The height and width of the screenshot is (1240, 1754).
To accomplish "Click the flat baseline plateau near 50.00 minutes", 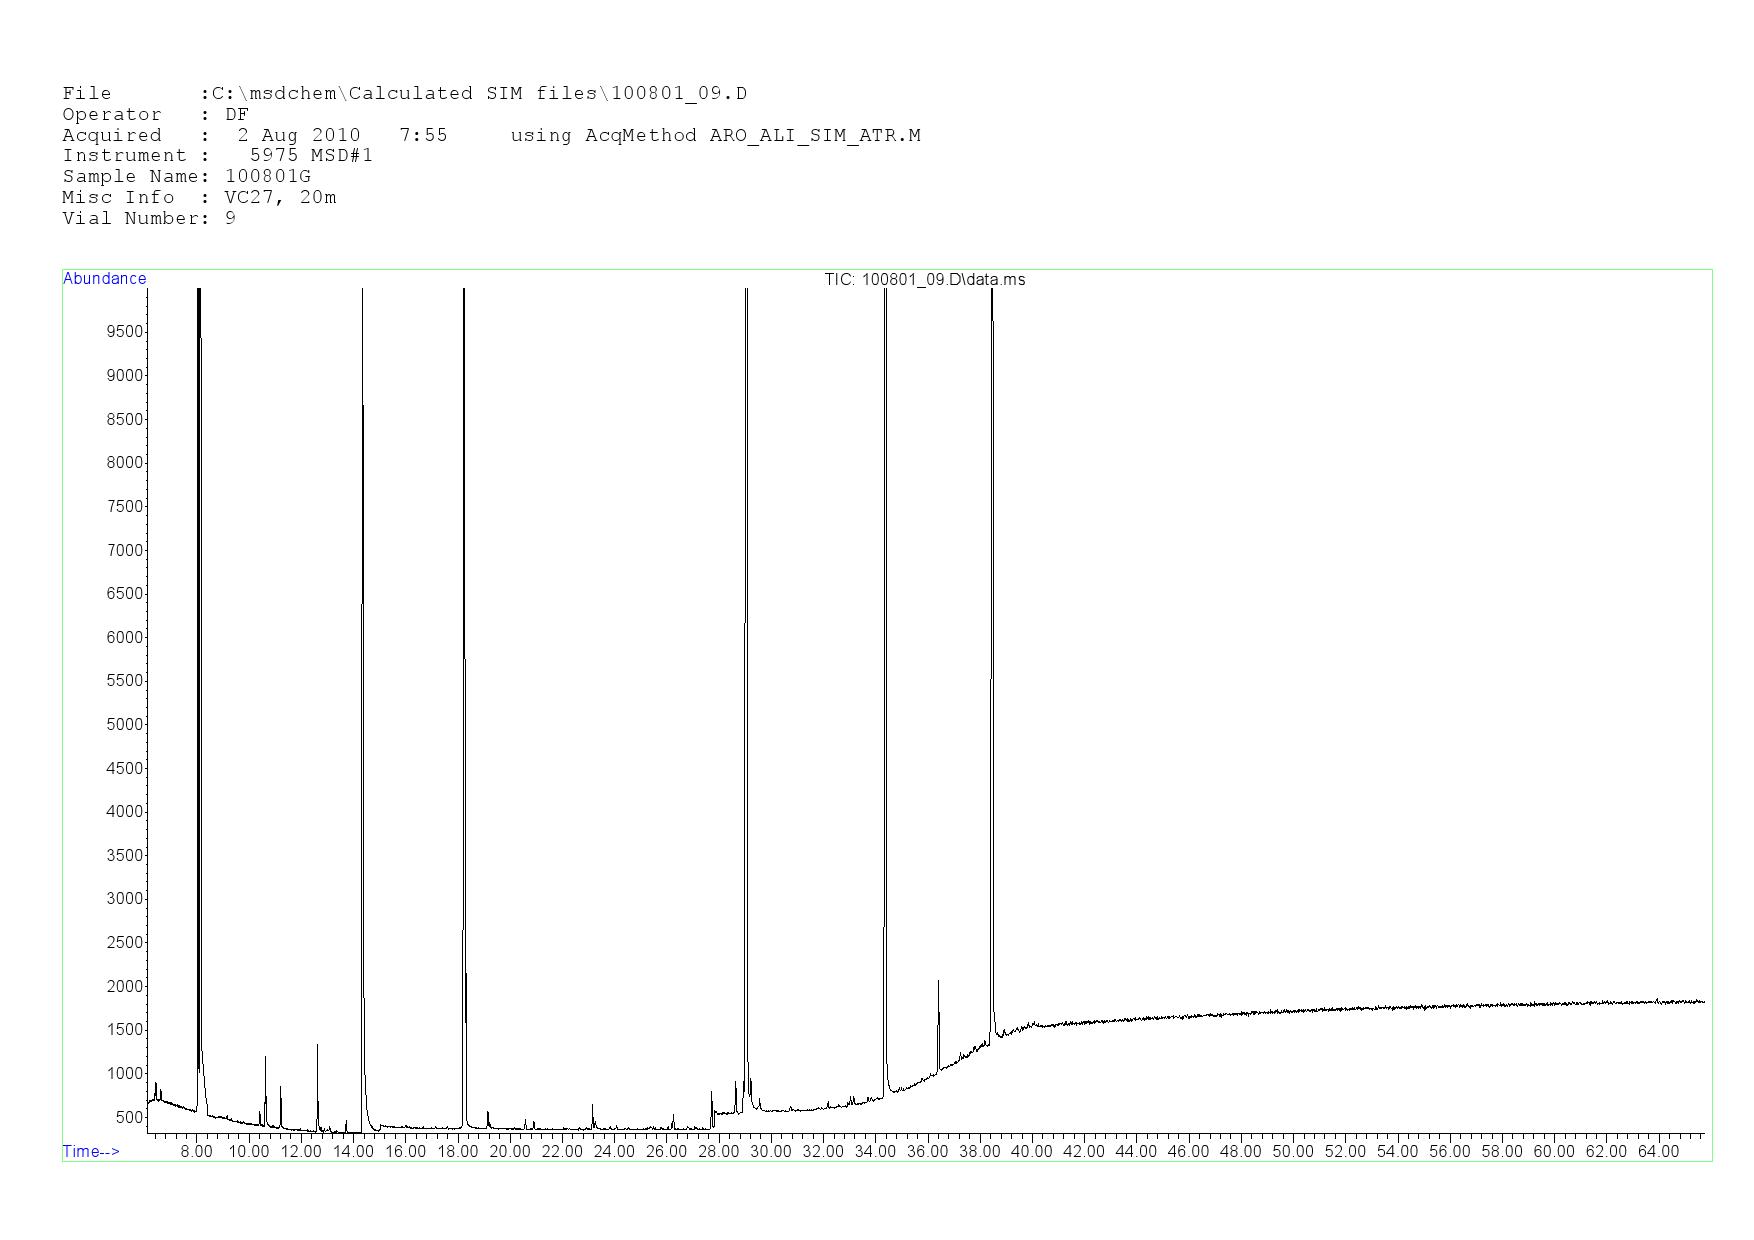I will click(1292, 1011).
